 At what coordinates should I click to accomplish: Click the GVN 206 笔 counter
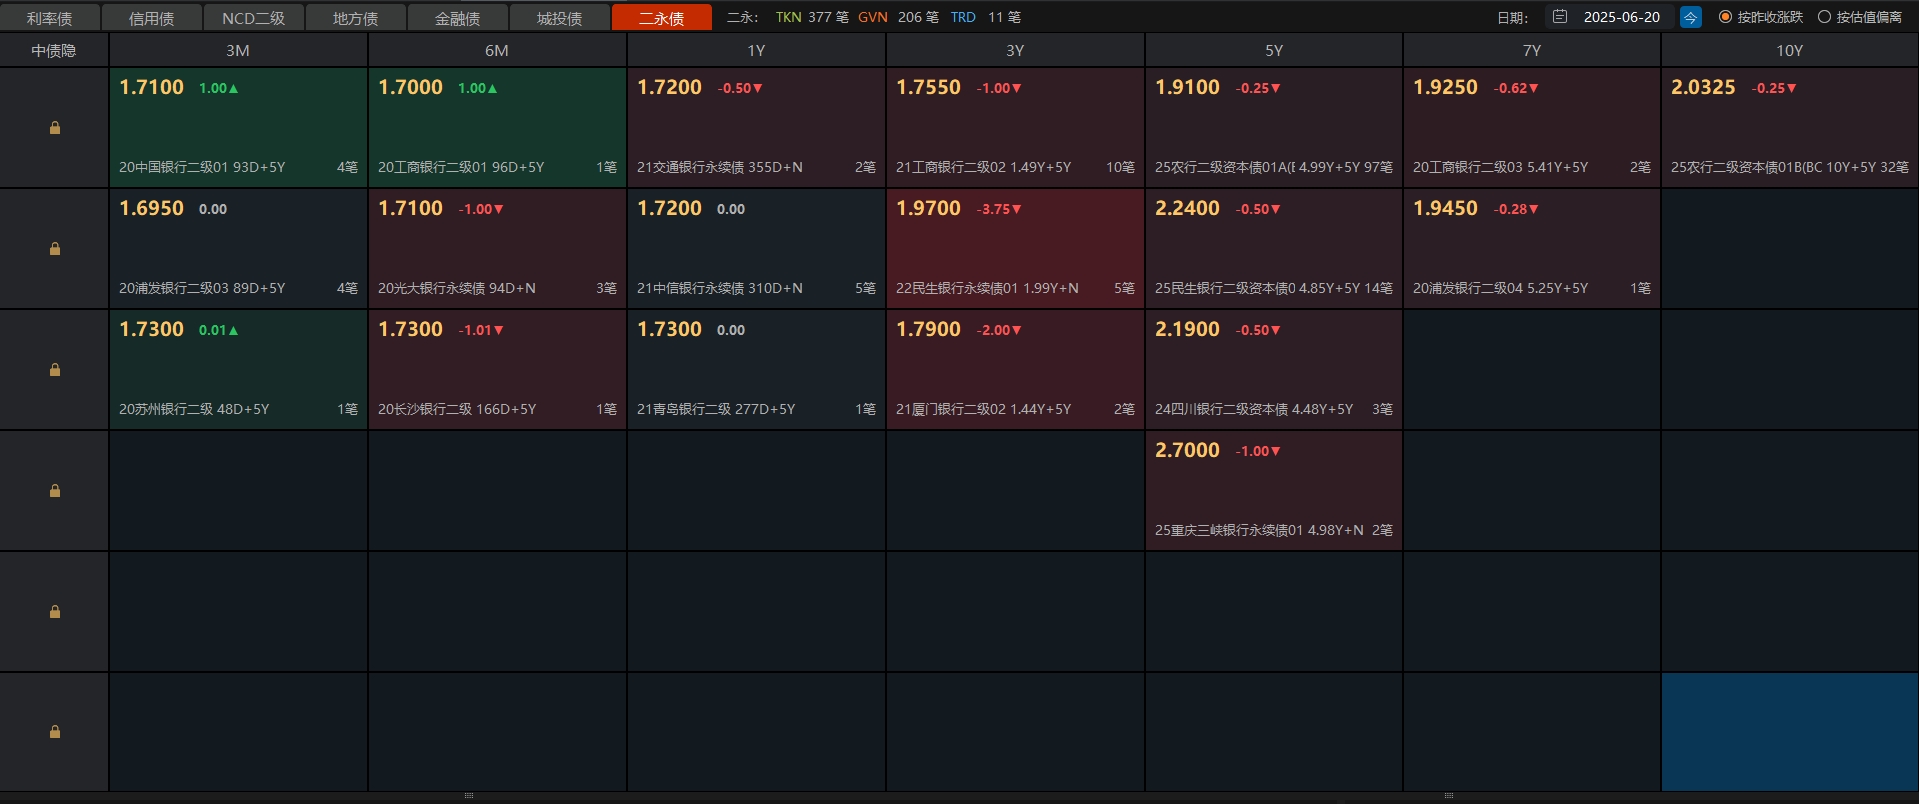click(898, 17)
